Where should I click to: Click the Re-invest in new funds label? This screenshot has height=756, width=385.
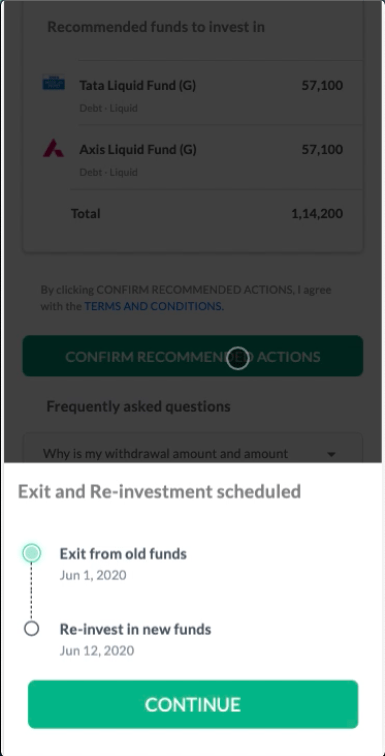[x=135, y=629]
